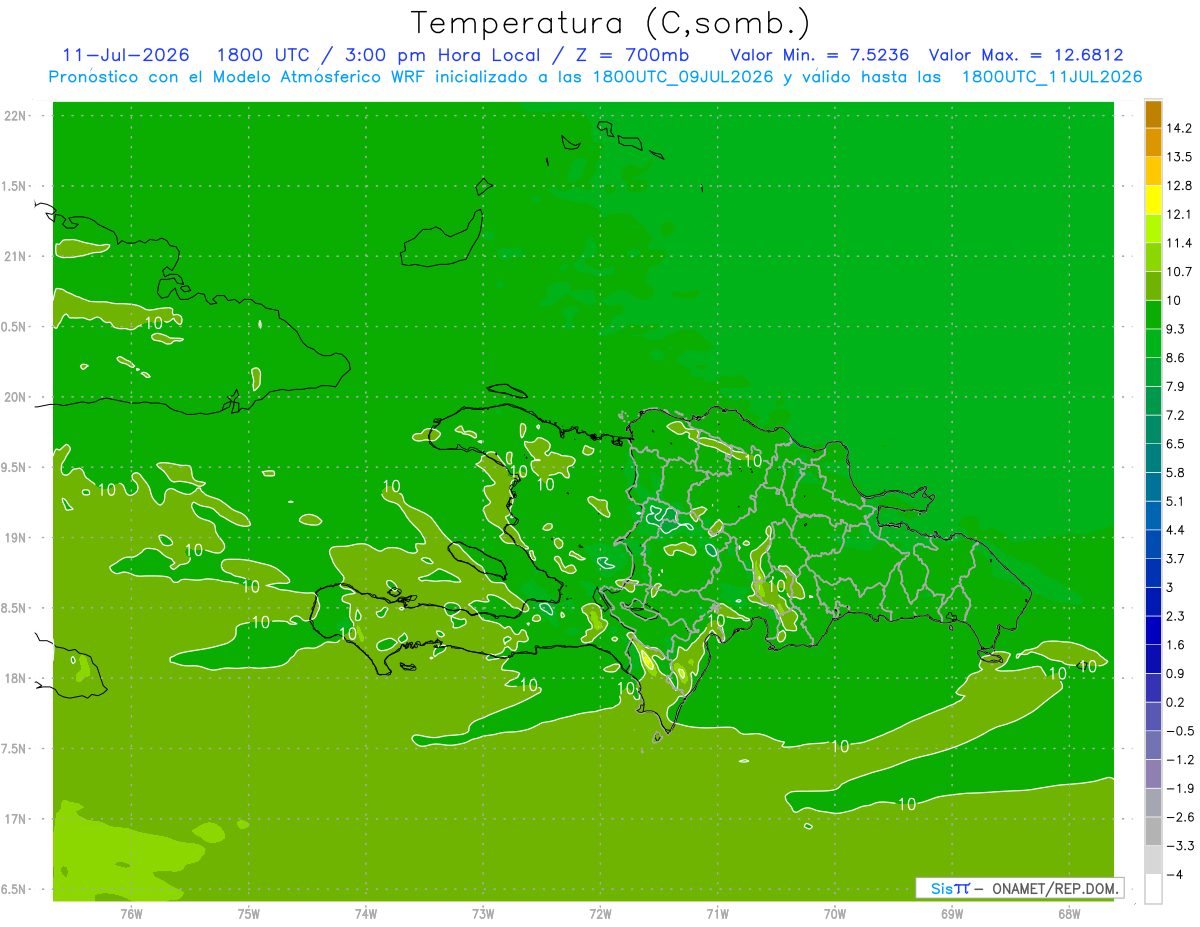Screen dimensions: 1200x927
Task: Click the '10.7' color scale label
Action: point(1180,272)
